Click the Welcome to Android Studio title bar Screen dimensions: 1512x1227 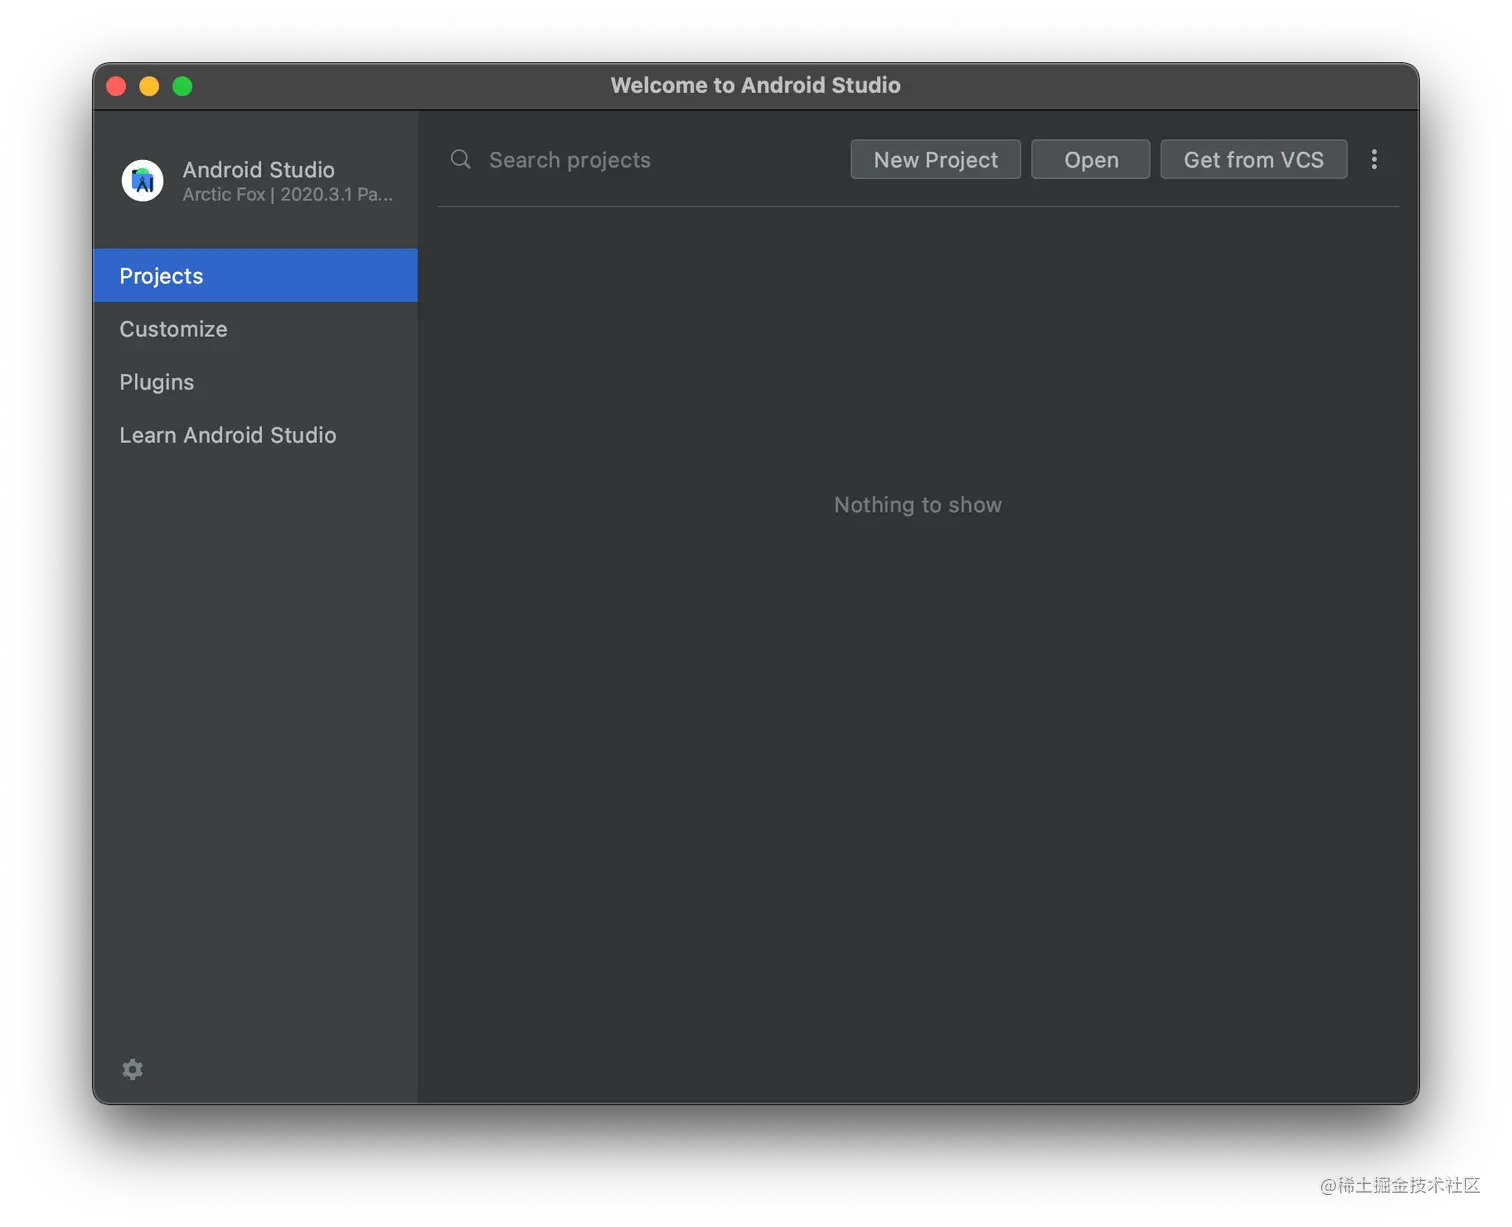click(x=755, y=86)
